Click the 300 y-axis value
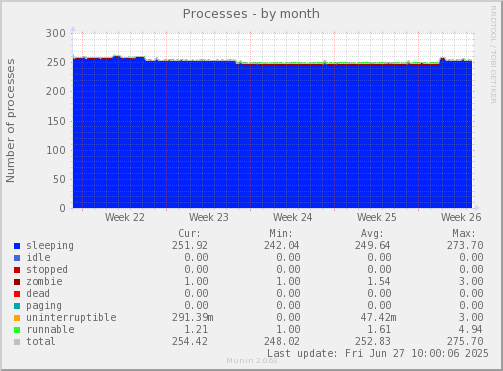 [56, 33]
